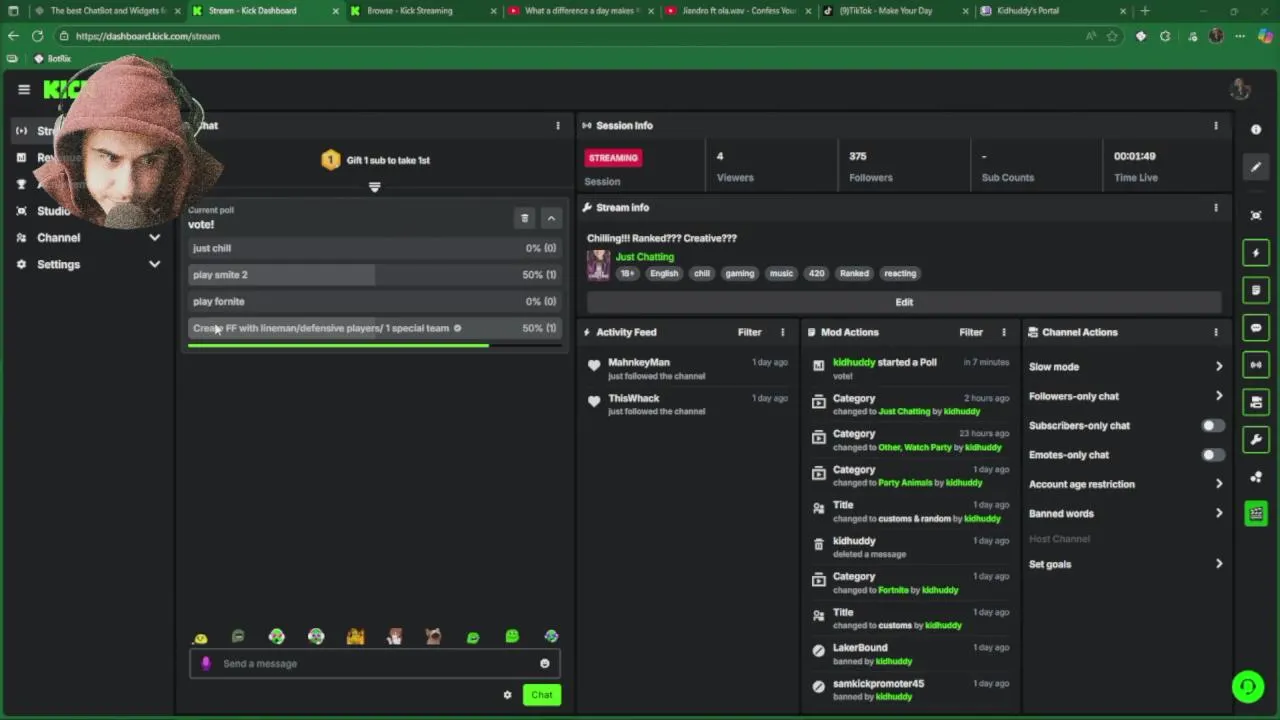Screen dimensions: 1280x720
Task: Open the Botrix bookmark
Action: pos(51,59)
